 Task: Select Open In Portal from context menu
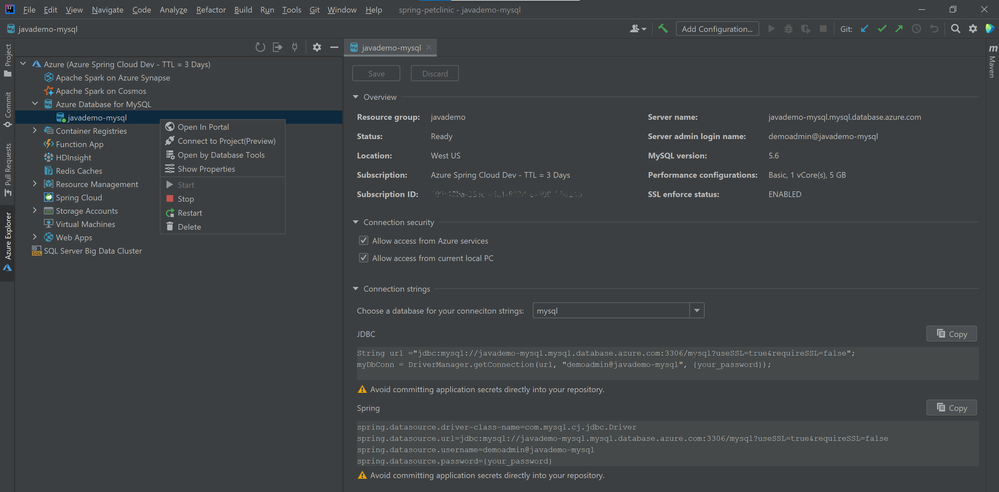click(x=203, y=127)
